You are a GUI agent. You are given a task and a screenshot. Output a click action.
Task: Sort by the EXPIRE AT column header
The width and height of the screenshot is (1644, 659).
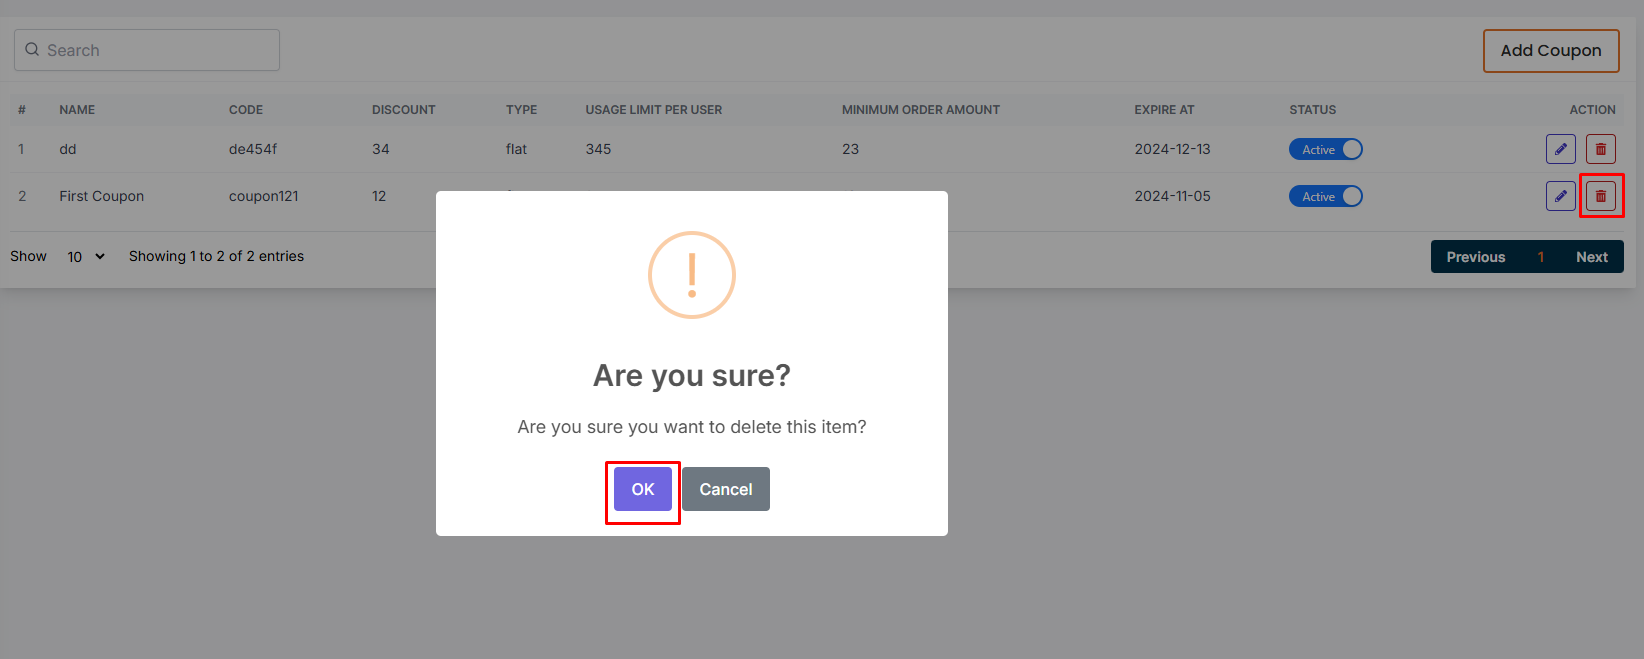[x=1164, y=110]
